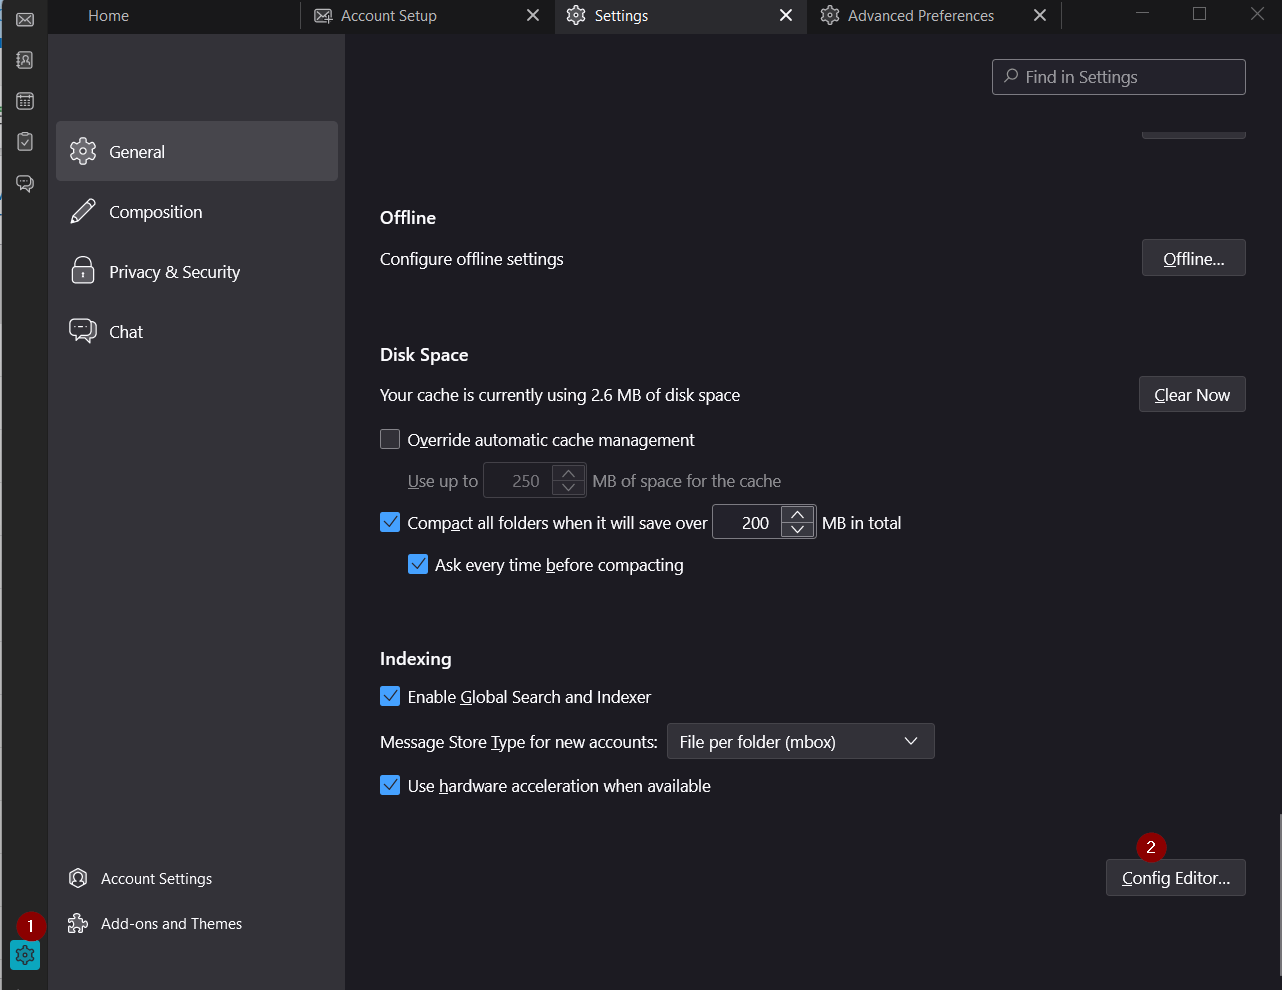Screen dimensions: 1282x990
Task: Toggle Use hardware acceleration when available
Action: 390,786
